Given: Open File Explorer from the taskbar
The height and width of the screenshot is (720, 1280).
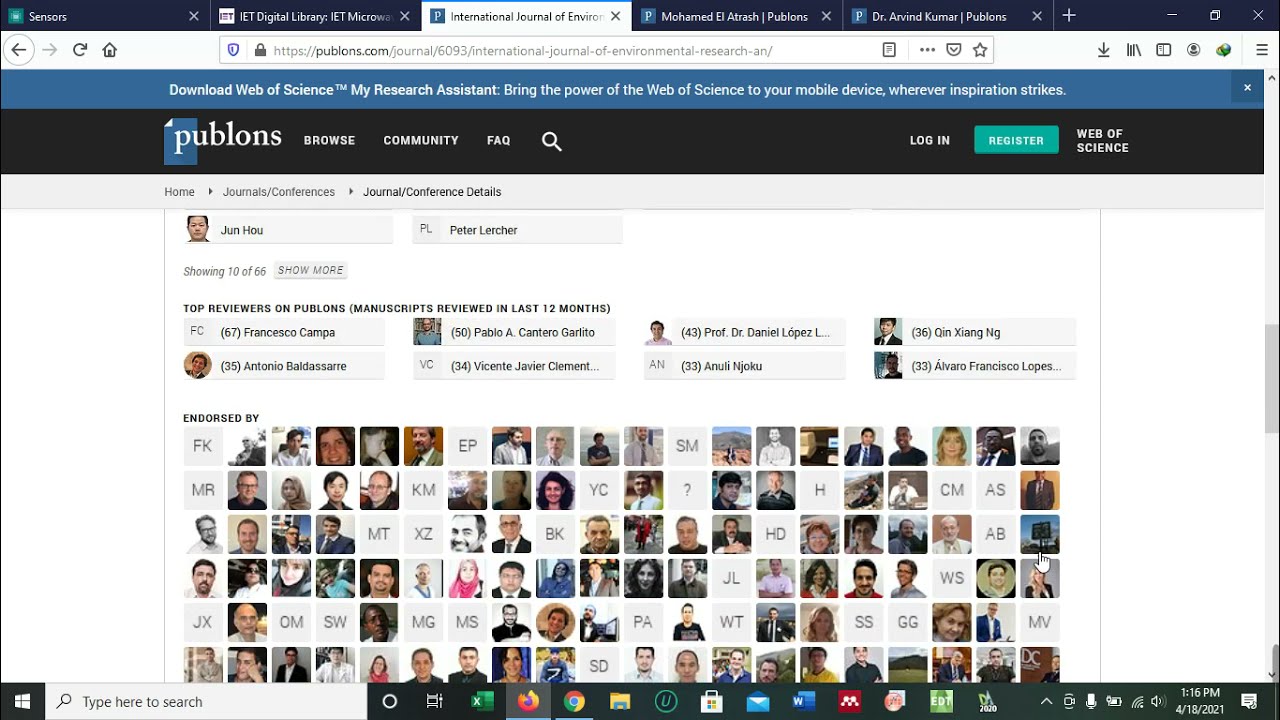Looking at the screenshot, I should 620,701.
